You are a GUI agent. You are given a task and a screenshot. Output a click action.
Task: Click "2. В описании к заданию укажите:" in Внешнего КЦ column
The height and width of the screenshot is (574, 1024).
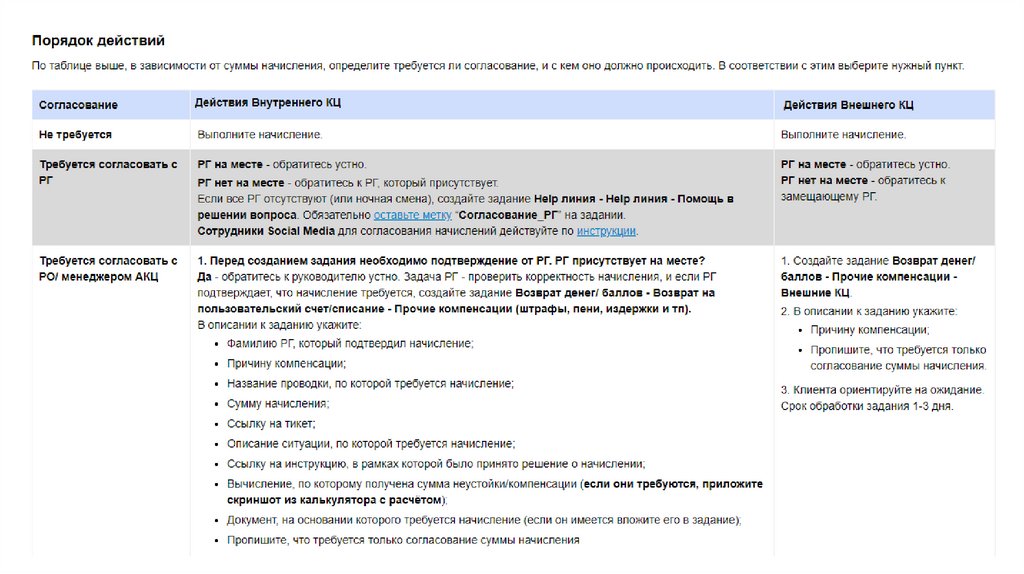[869, 311]
